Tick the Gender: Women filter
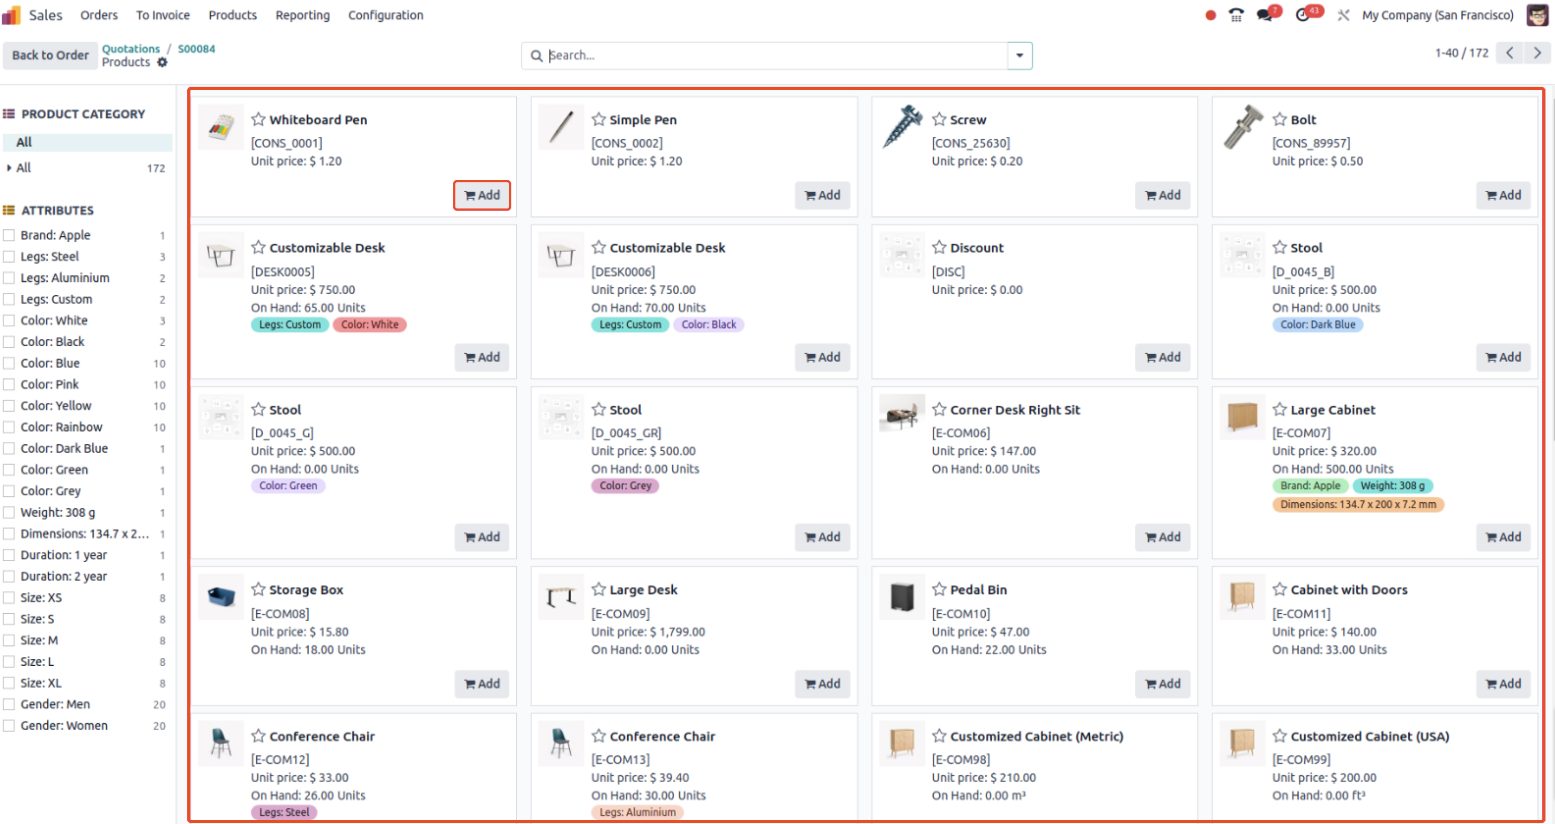The height and width of the screenshot is (824, 1555). pos(9,725)
